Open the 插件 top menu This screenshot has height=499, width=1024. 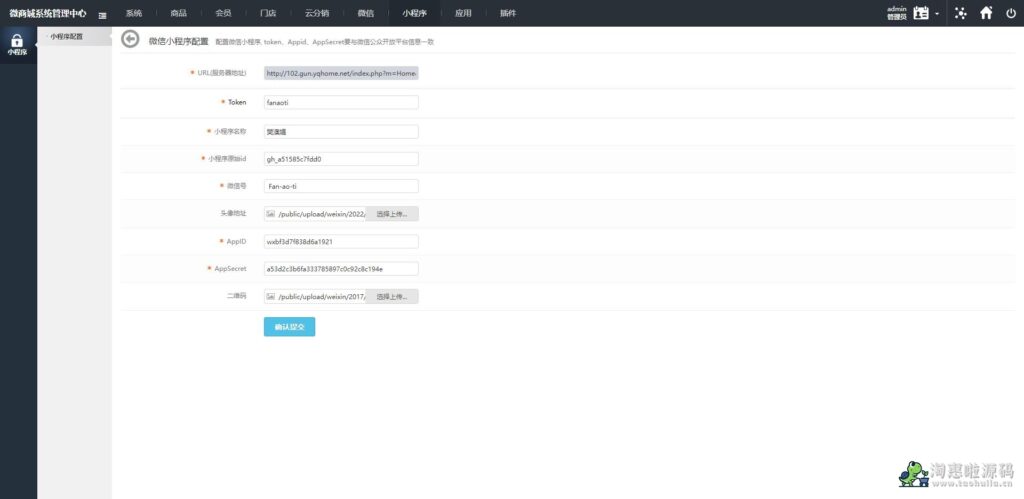click(507, 13)
